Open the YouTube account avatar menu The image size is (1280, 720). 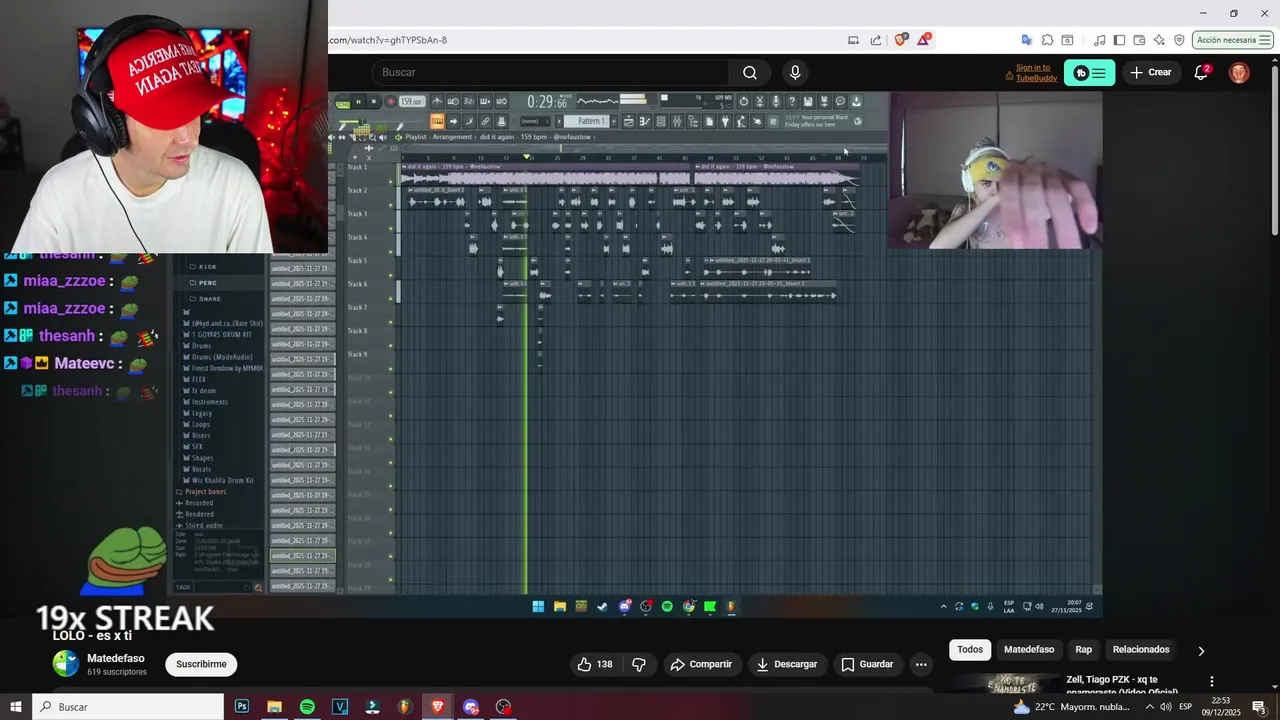click(1239, 72)
